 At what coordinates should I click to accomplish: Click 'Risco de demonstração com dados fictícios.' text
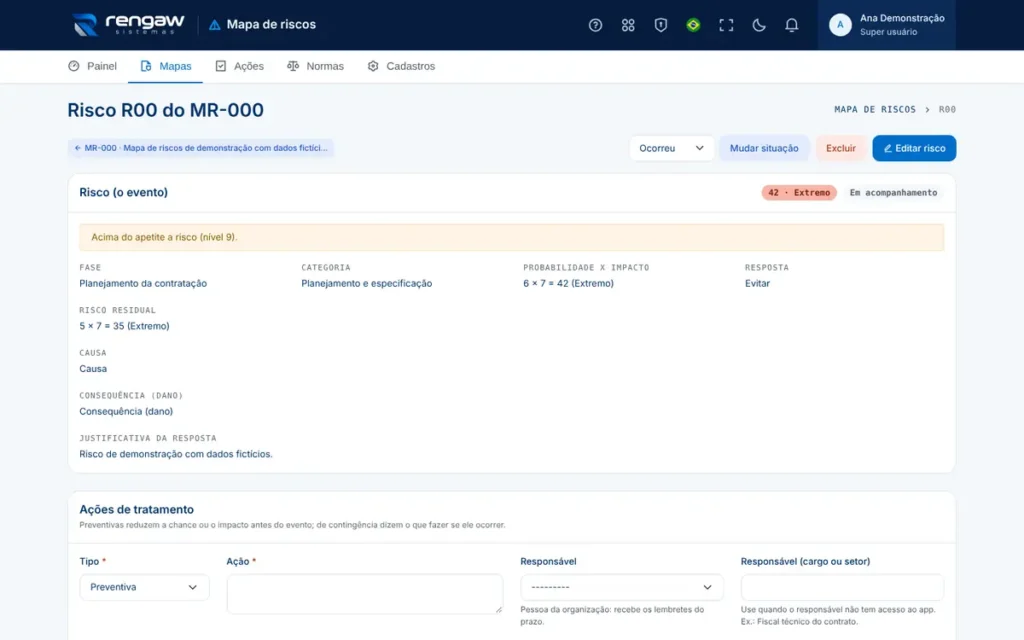(176, 454)
